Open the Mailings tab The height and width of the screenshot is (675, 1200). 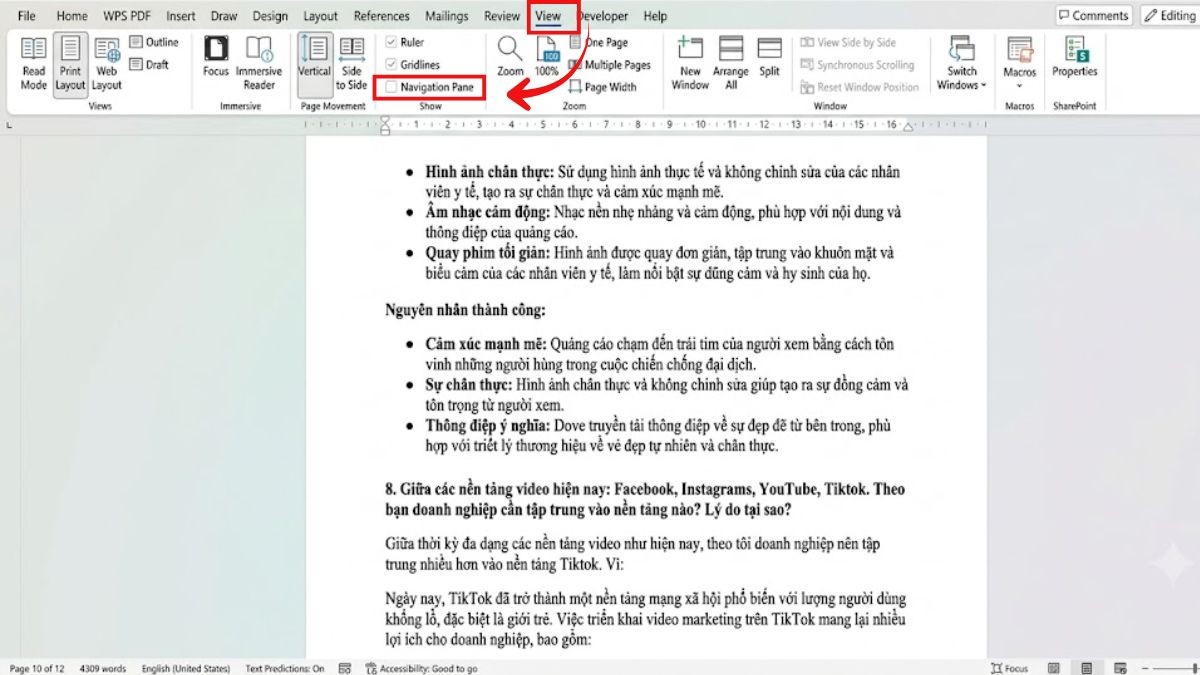pyautogui.click(x=446, y=16)
